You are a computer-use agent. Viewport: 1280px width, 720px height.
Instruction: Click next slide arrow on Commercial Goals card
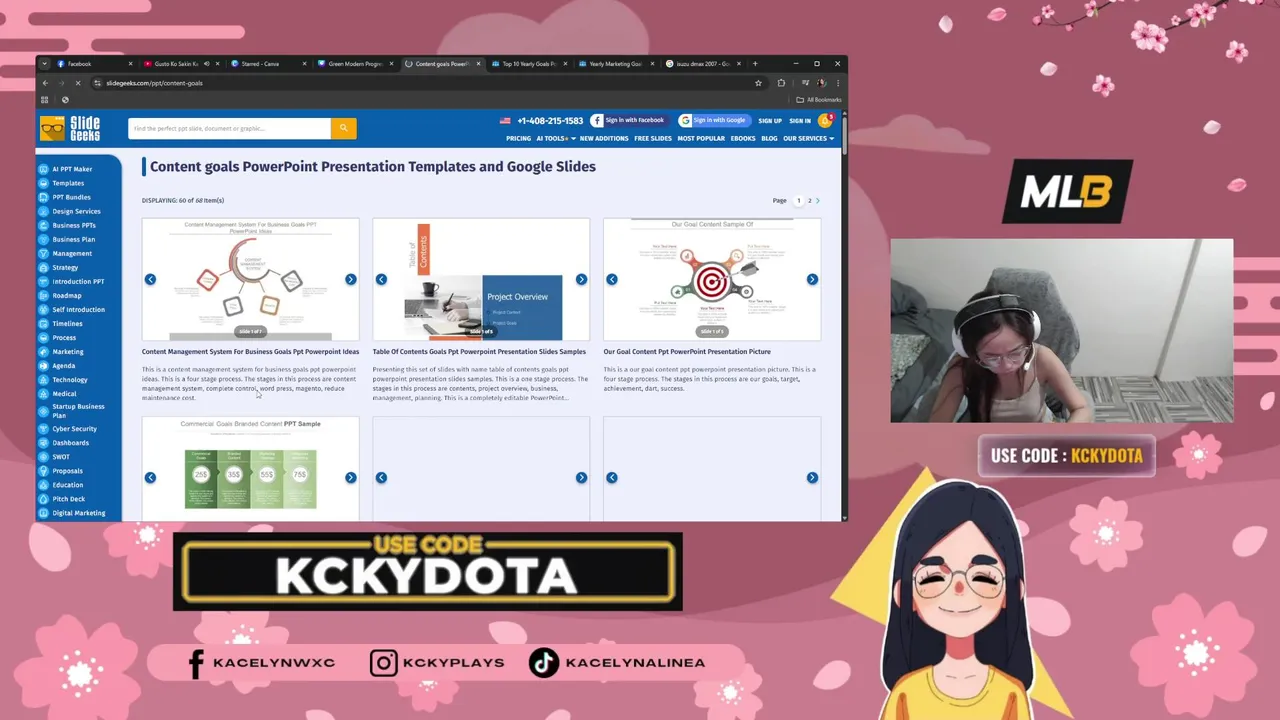tap(350, 477)
